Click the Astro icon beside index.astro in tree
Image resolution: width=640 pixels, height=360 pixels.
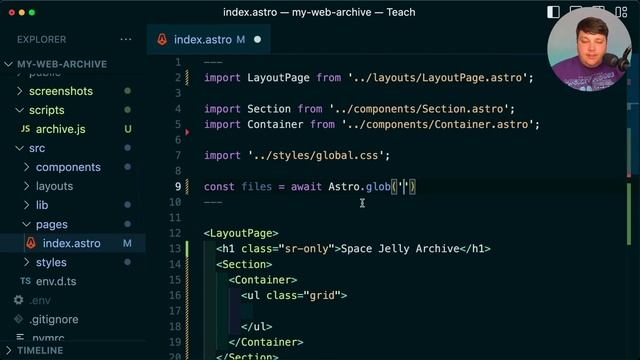coord(31,243)
